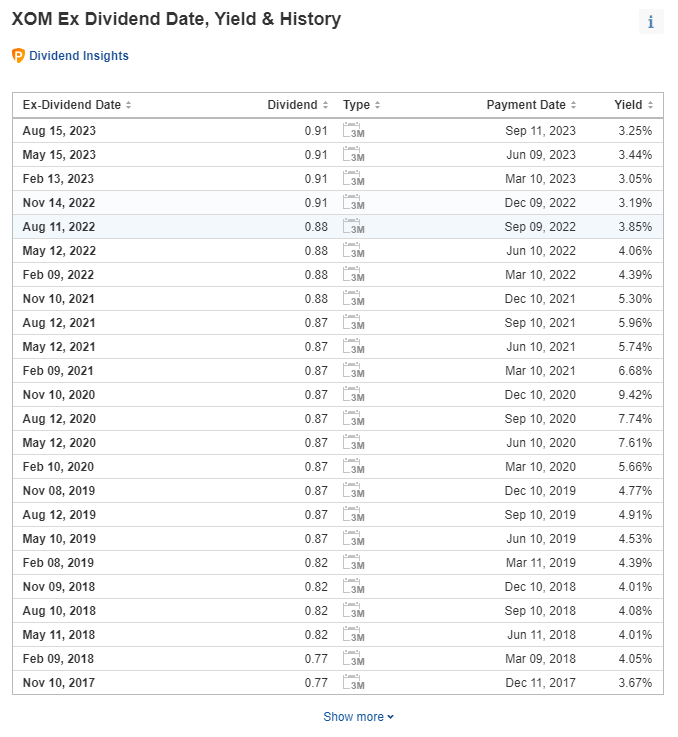Click the XOM Ex Dividend Date page title

click(x=176, y=19)
